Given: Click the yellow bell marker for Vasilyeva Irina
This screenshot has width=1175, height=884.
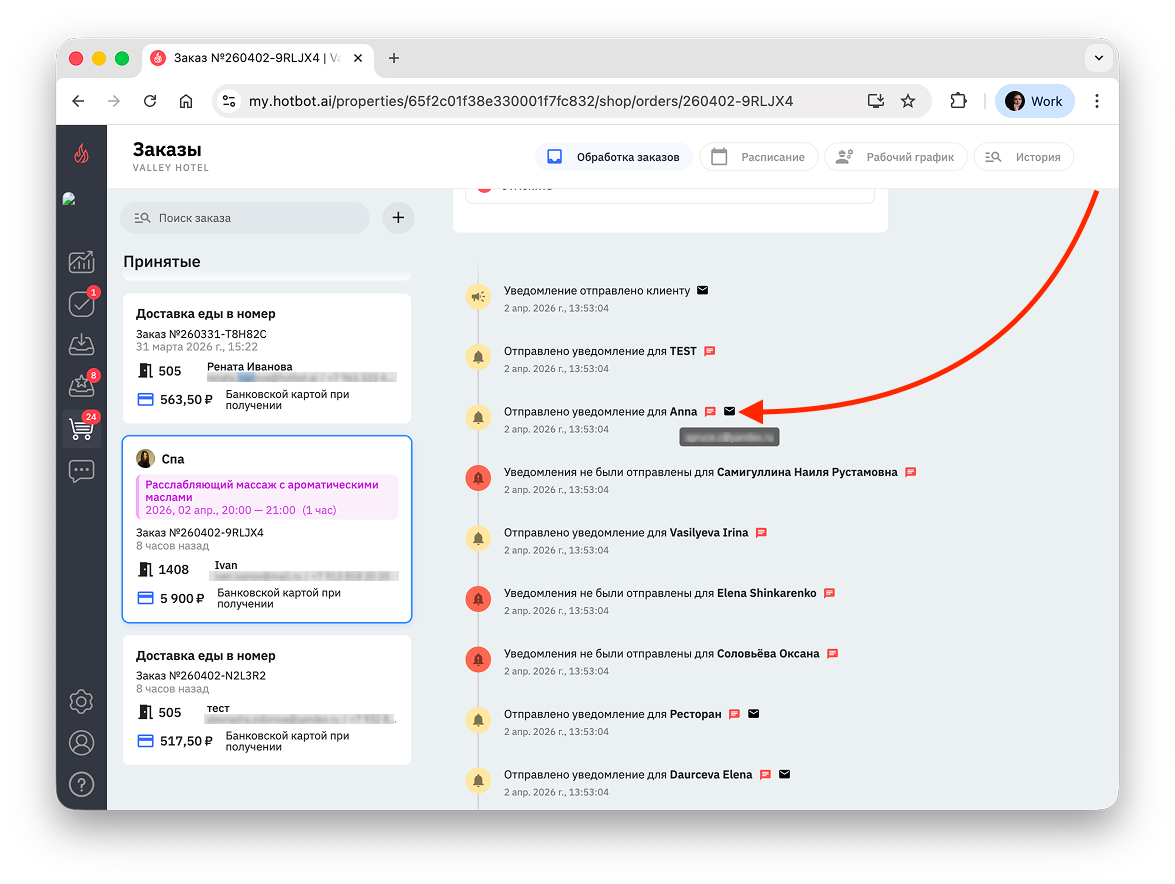Looking at the screenshot, I should tap(478, 539).
